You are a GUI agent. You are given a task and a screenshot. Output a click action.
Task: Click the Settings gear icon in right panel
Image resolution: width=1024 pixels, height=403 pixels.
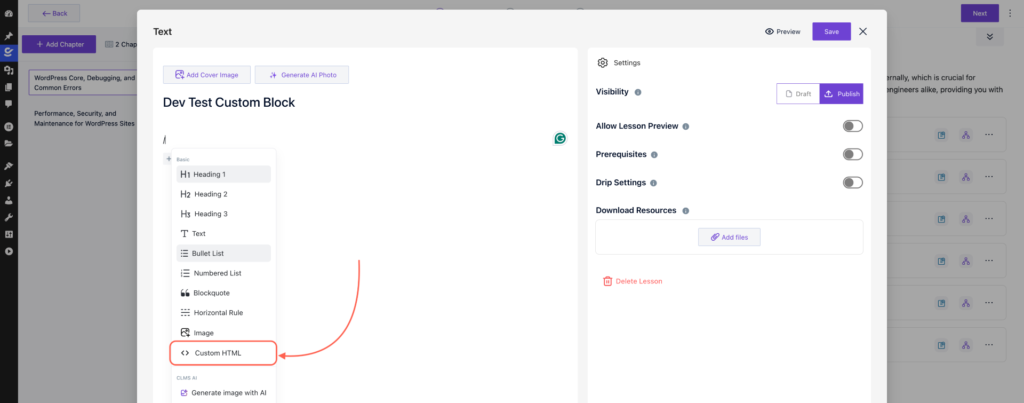tap(602, 62)
